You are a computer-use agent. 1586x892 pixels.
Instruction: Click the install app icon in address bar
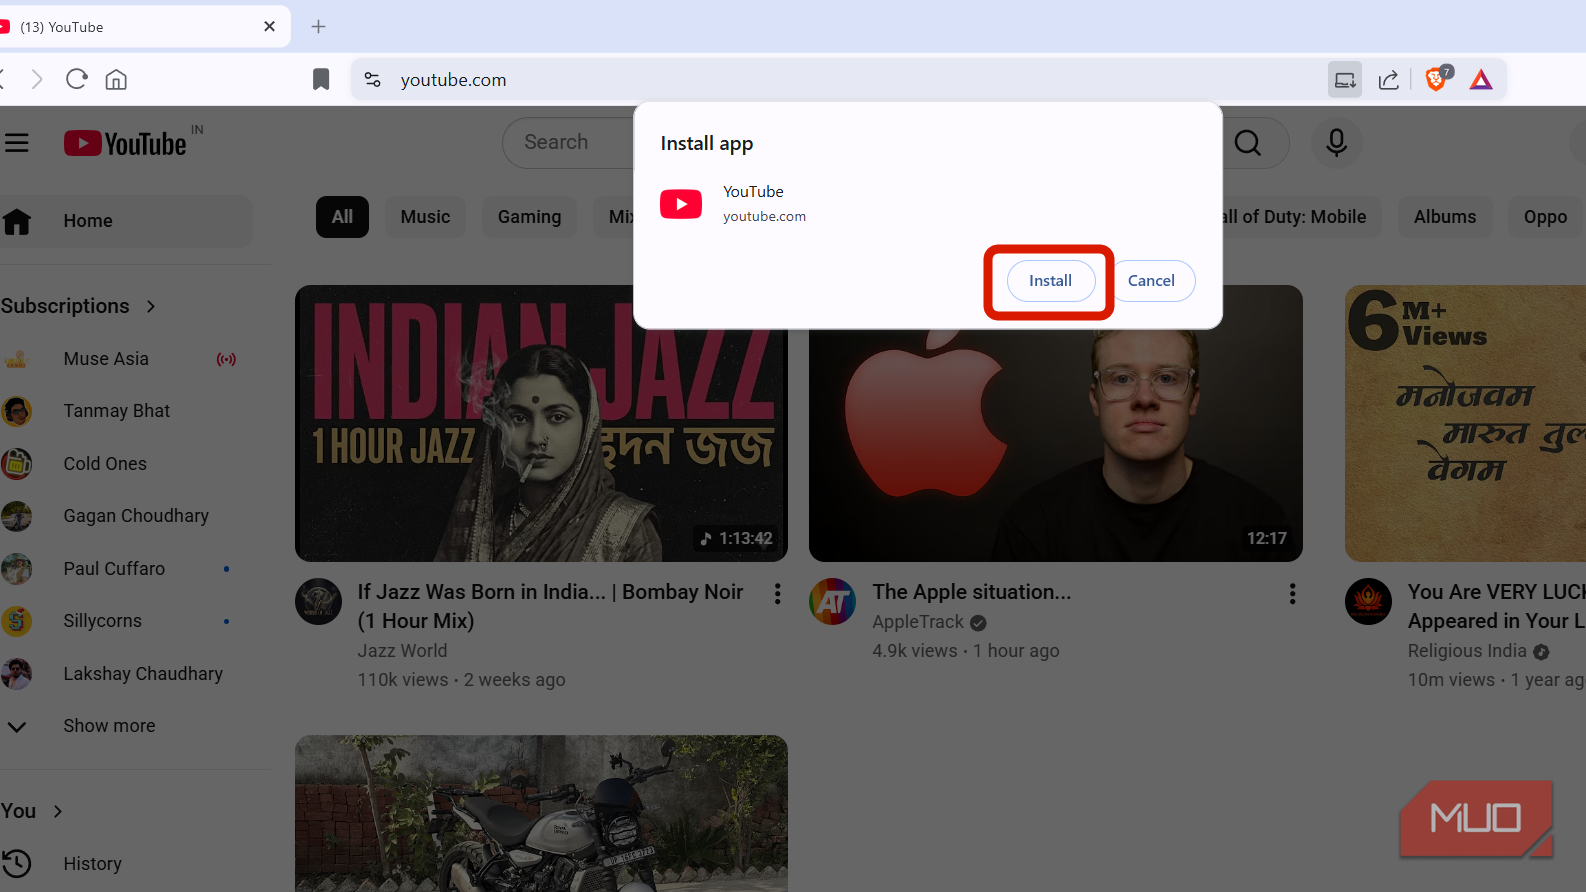[1345, 80]
